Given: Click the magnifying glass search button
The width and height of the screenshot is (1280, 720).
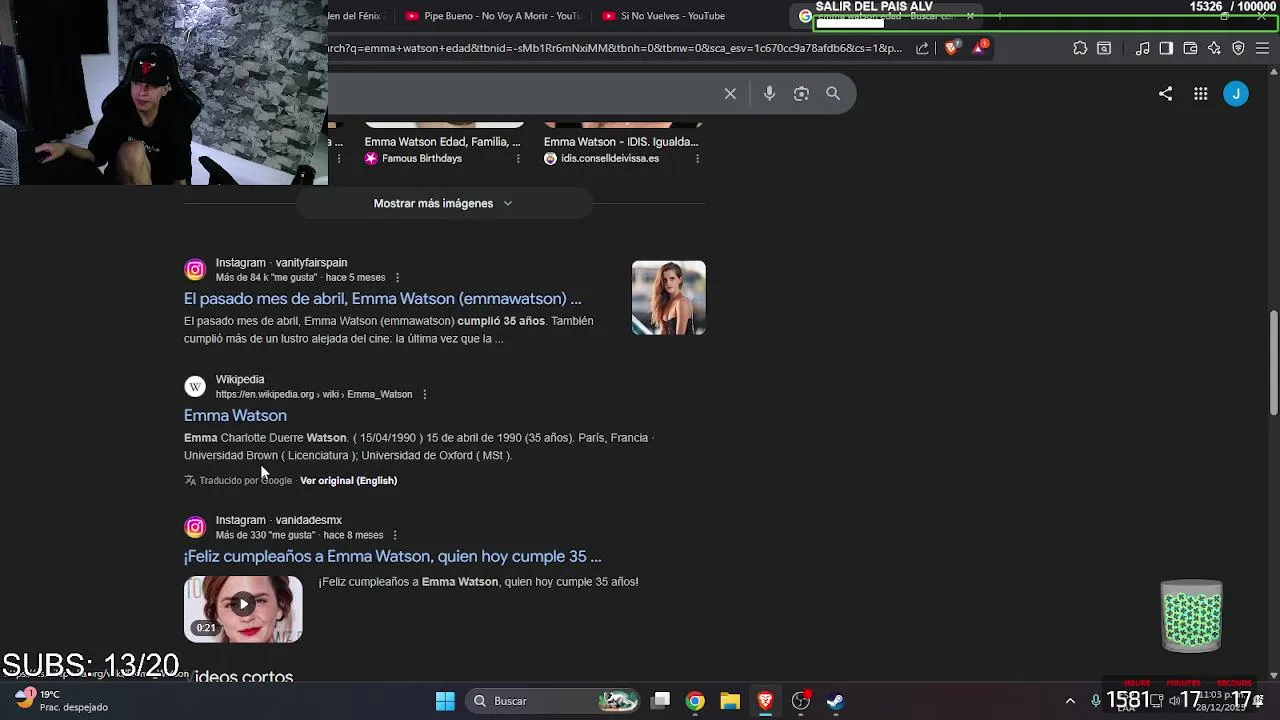Looking at the screenshot, I should pos(833,93).
